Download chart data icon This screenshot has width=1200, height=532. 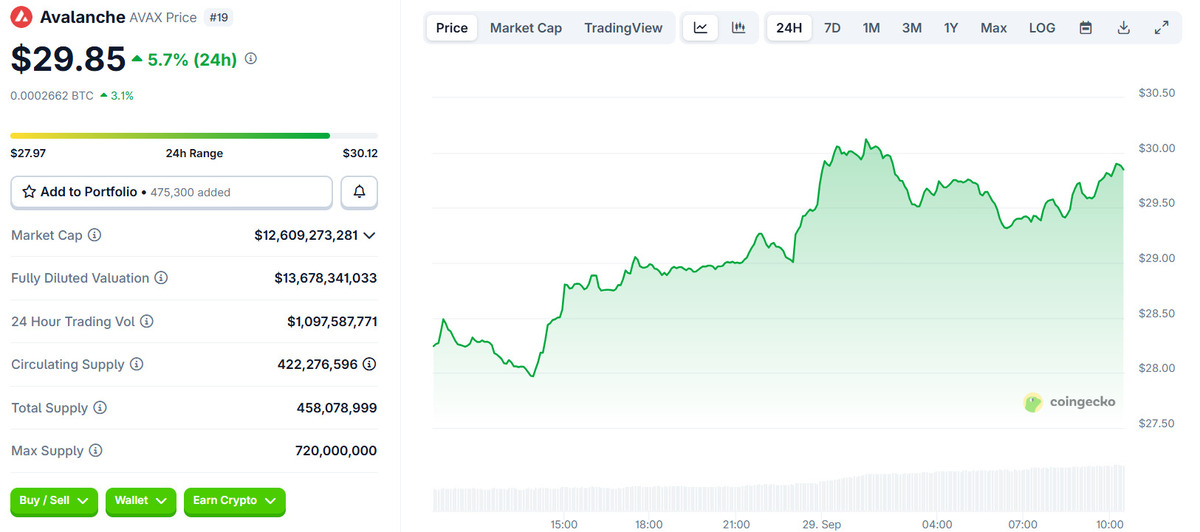(1123, 28)
